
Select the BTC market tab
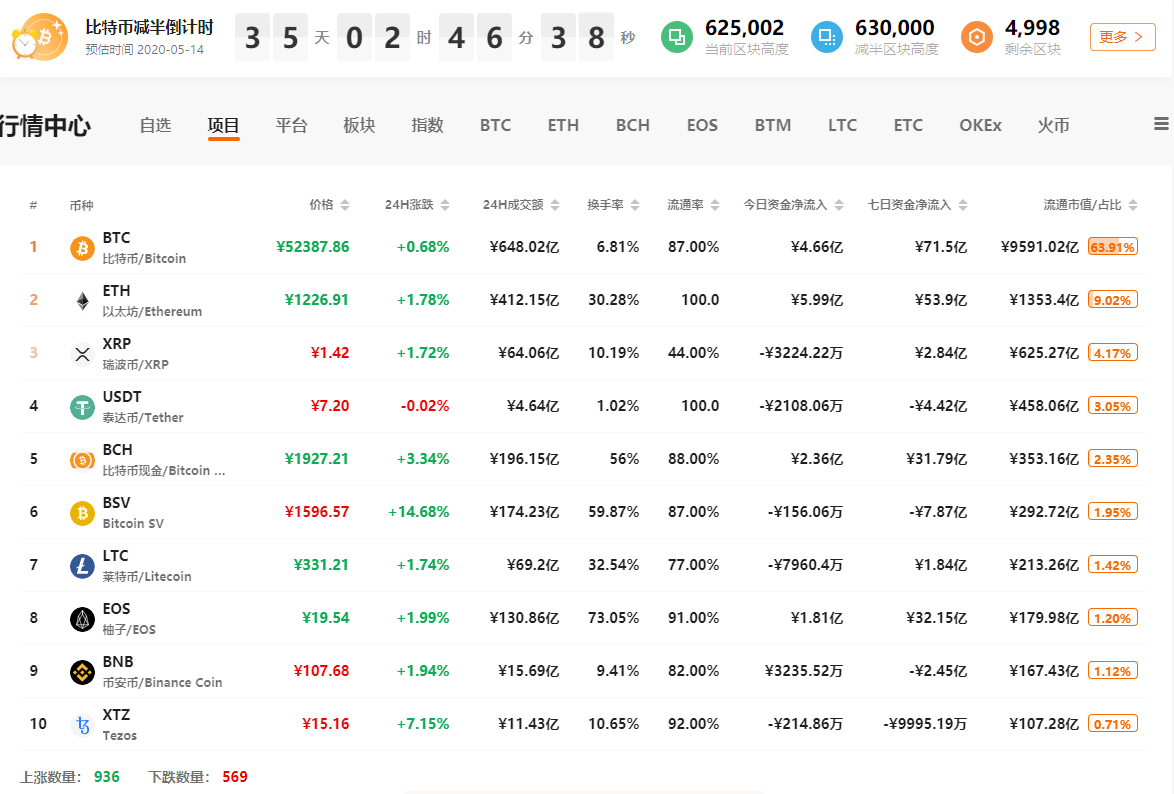point(496,125)
